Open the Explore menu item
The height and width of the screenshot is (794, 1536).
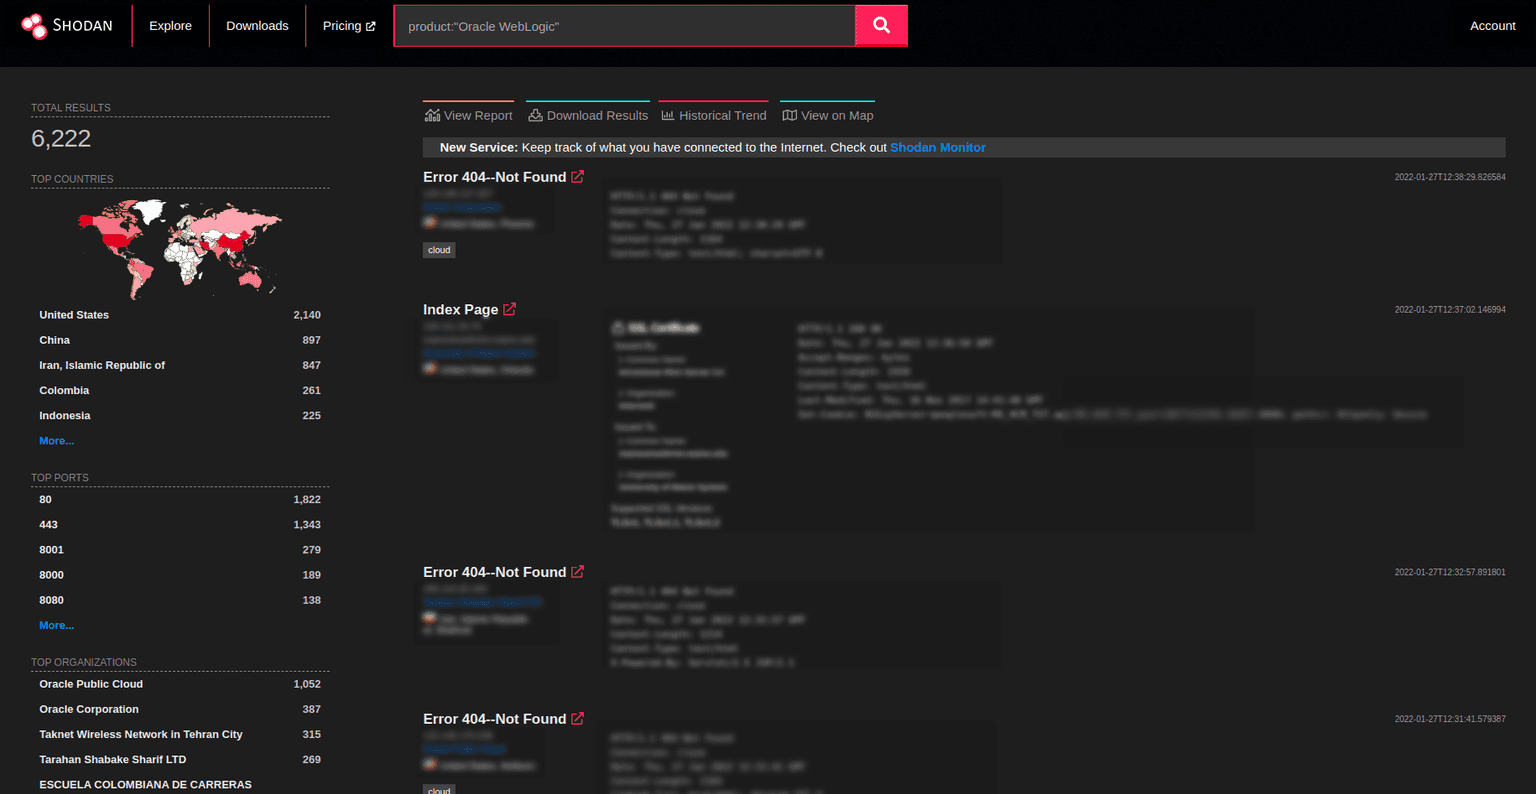point(170,25)
